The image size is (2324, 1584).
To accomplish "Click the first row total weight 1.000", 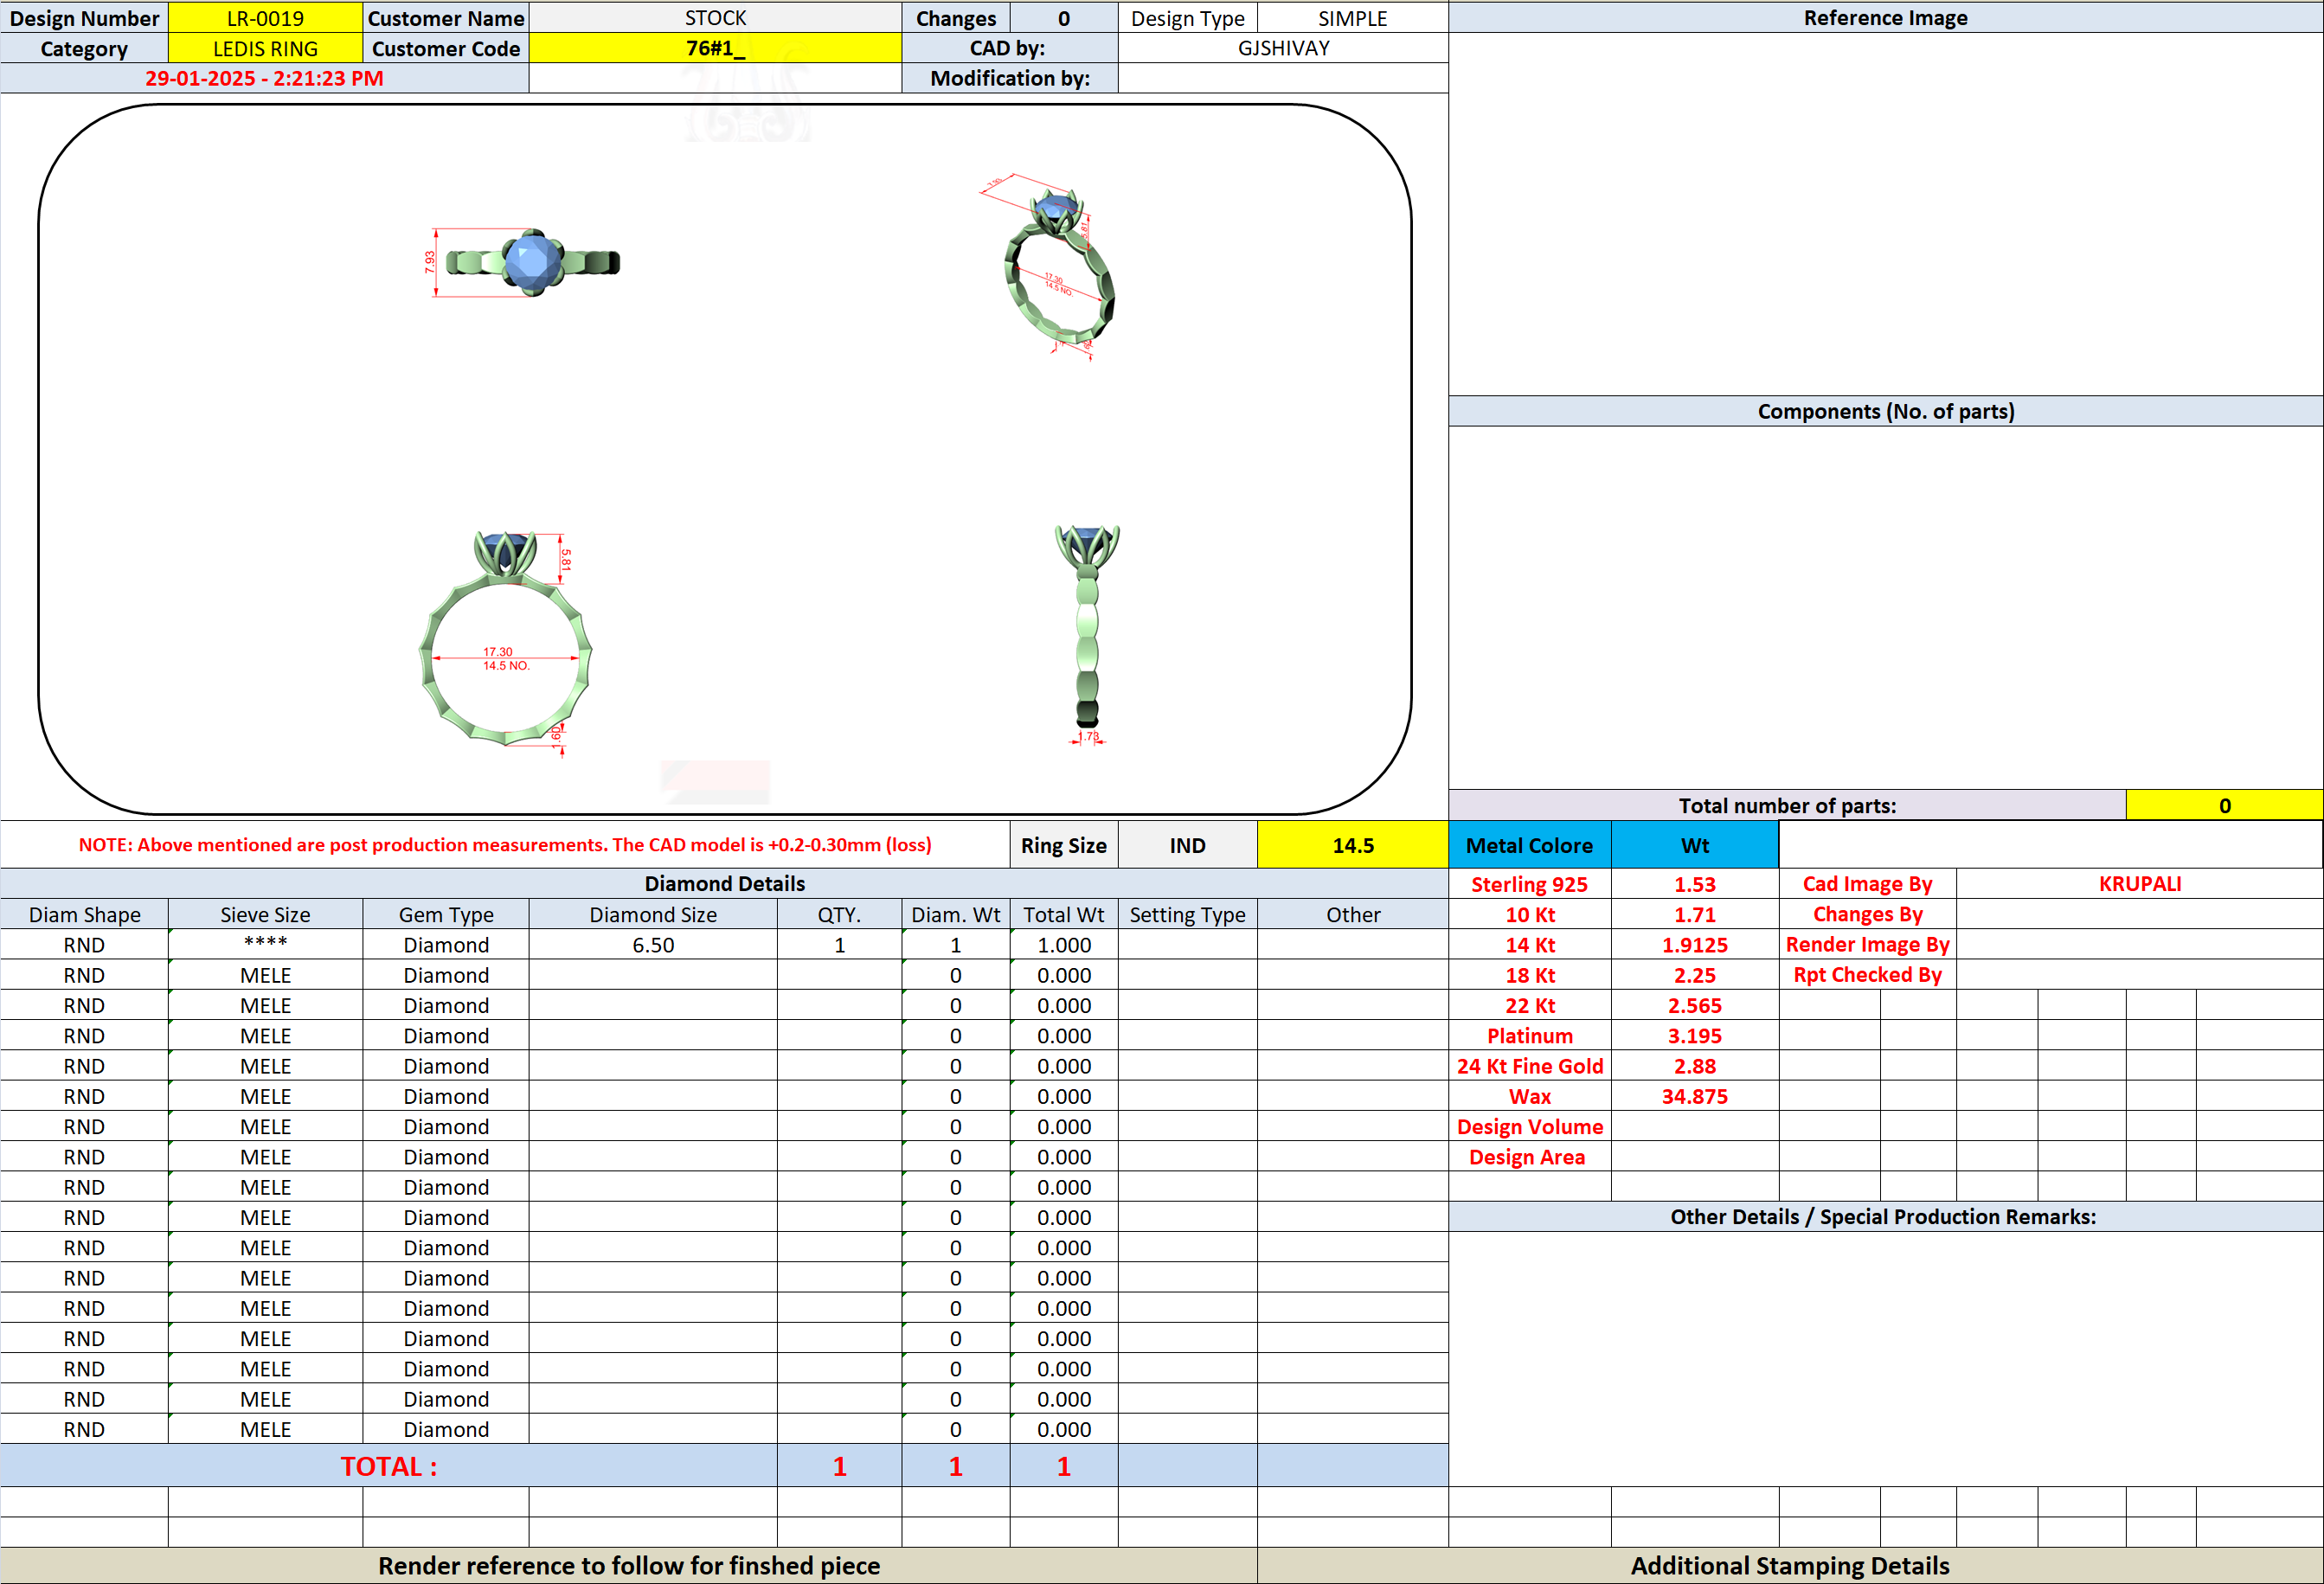I will point(1064,944).
